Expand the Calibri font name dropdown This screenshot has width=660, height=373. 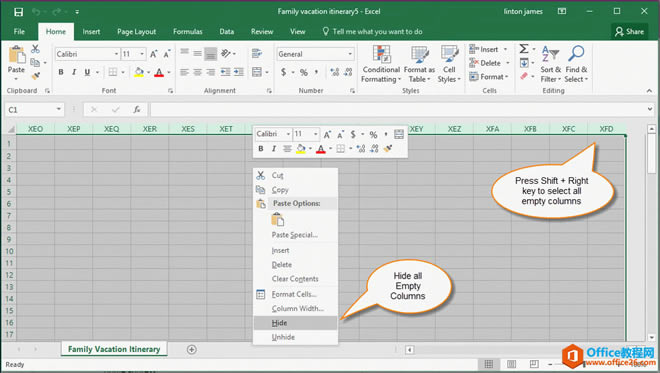[x=116, y=54]
